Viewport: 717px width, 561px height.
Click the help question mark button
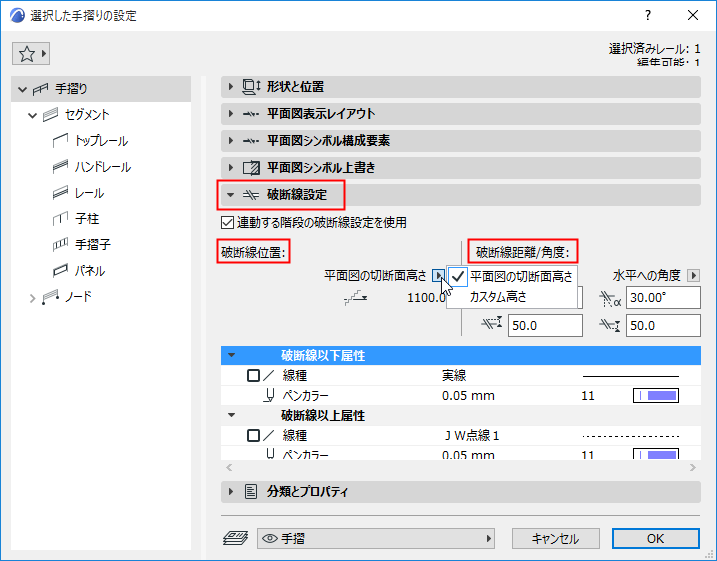[647, 15]
